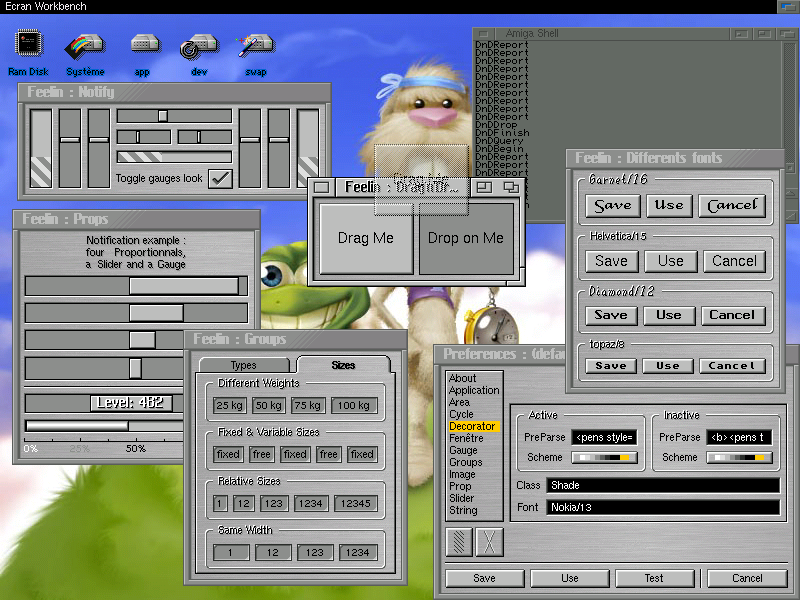Open the Ram Disk desktop icon
This screenshot has width=800, height=600.
pos(29,52)
